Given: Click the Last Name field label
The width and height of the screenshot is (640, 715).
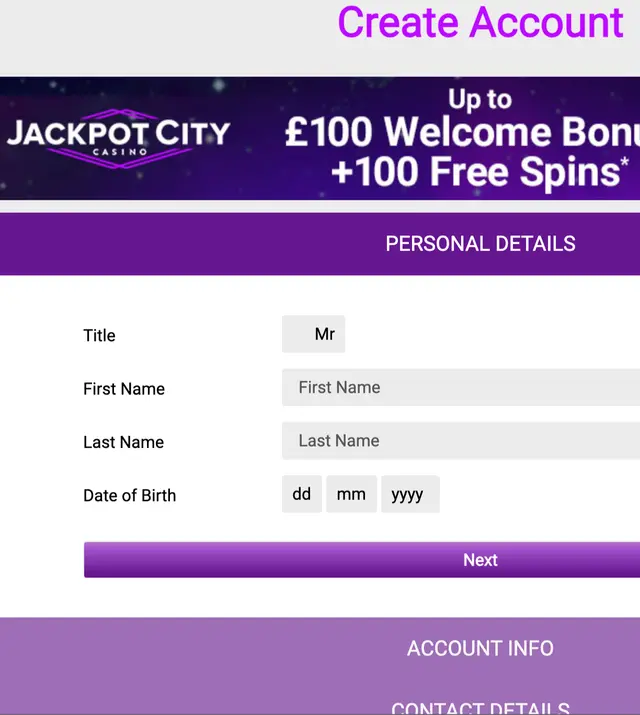Looking at the screenshot, I should pos(123,442).
